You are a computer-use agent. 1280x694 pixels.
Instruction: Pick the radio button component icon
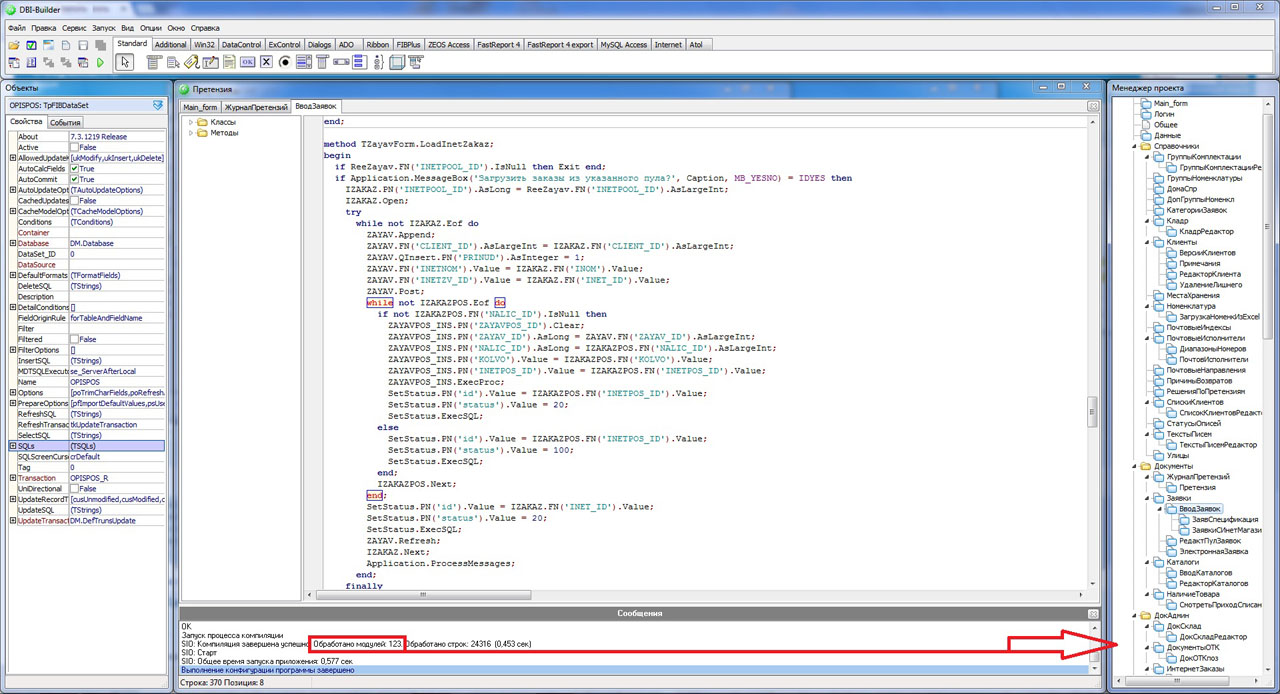coord(285,62)
